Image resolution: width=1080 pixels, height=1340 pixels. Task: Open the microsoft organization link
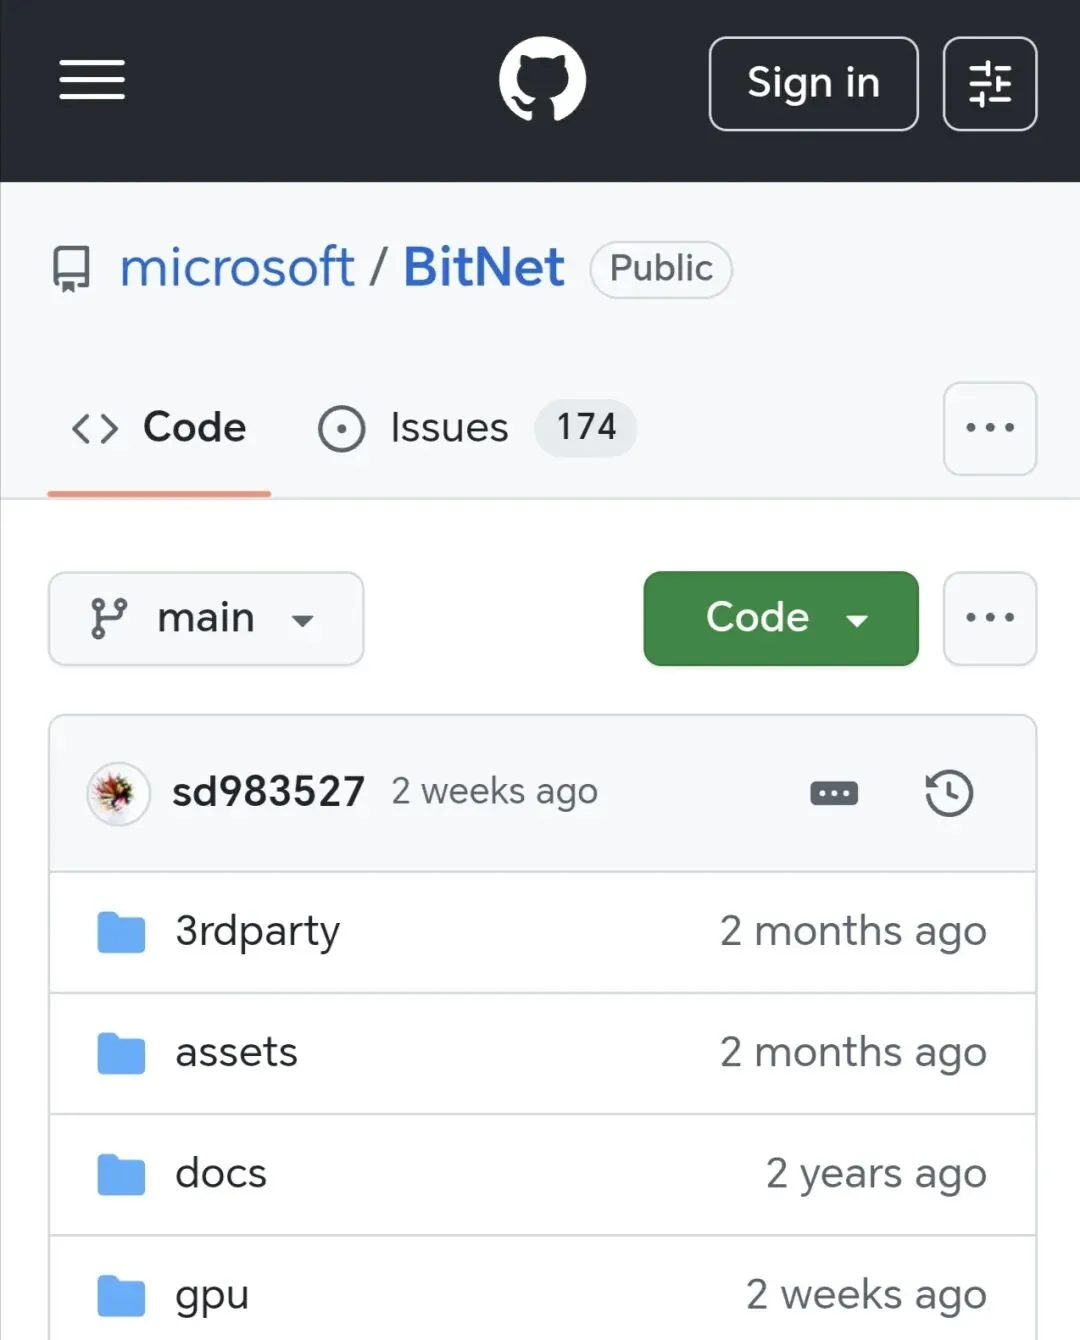pyautogui.click(x=237, y=268)
